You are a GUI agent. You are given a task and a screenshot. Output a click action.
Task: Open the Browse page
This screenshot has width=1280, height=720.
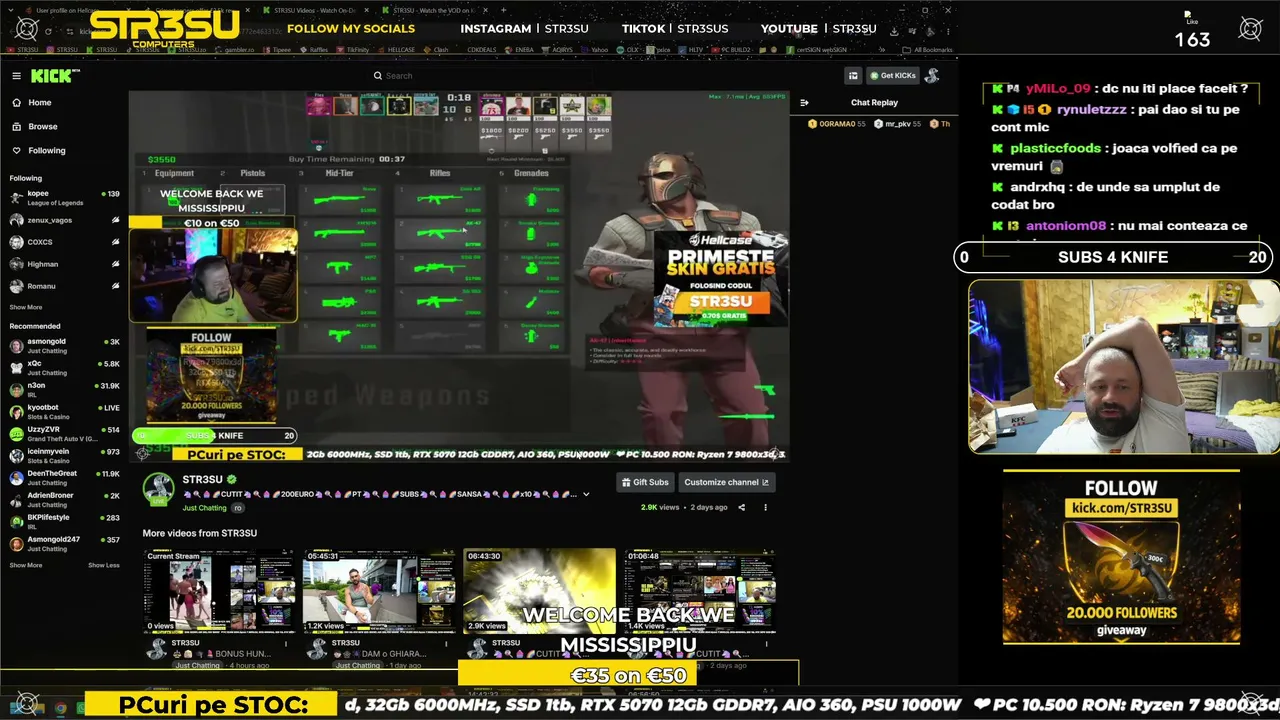click(x=42, y=126)
